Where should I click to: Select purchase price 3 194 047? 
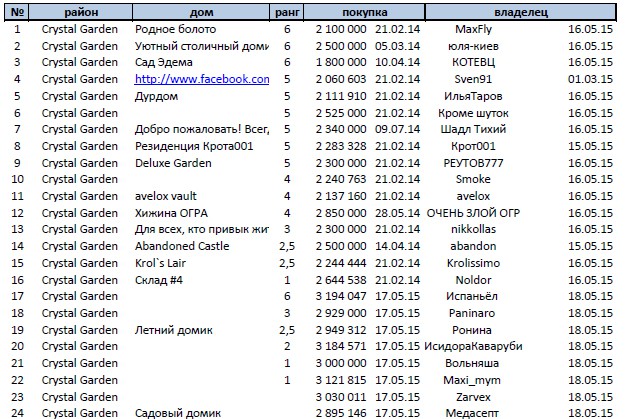tap(341, 296)
